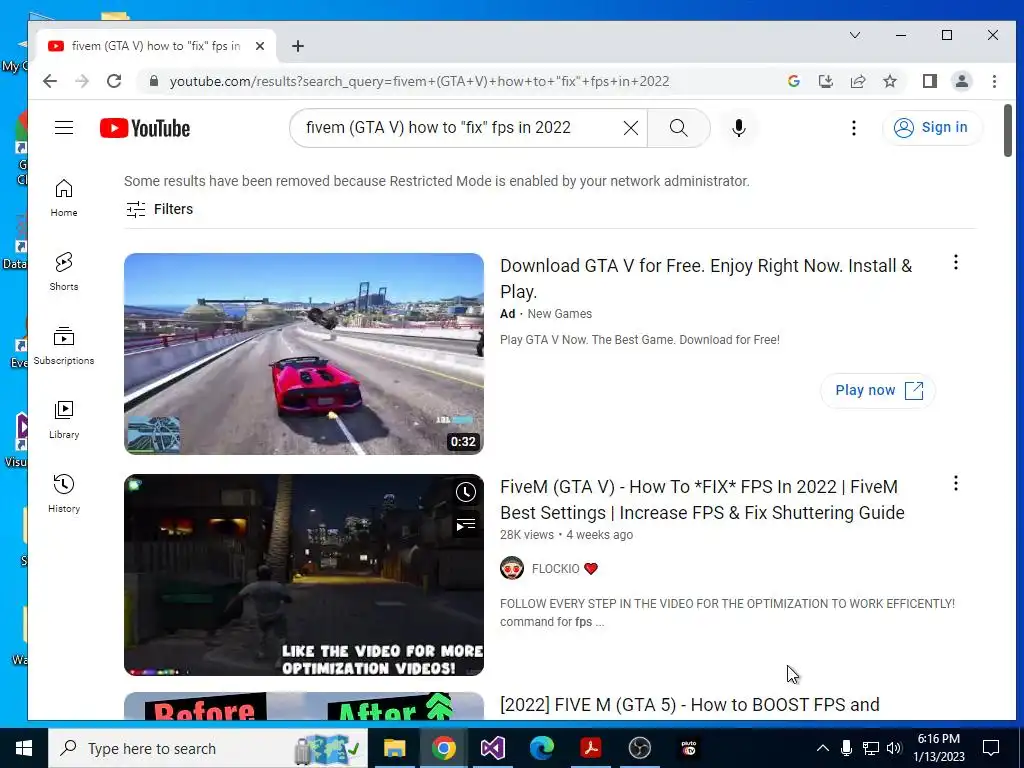Open the 6:16 PM taskbar clock
Screen dimensions: 1024x768
click(938, 748)
